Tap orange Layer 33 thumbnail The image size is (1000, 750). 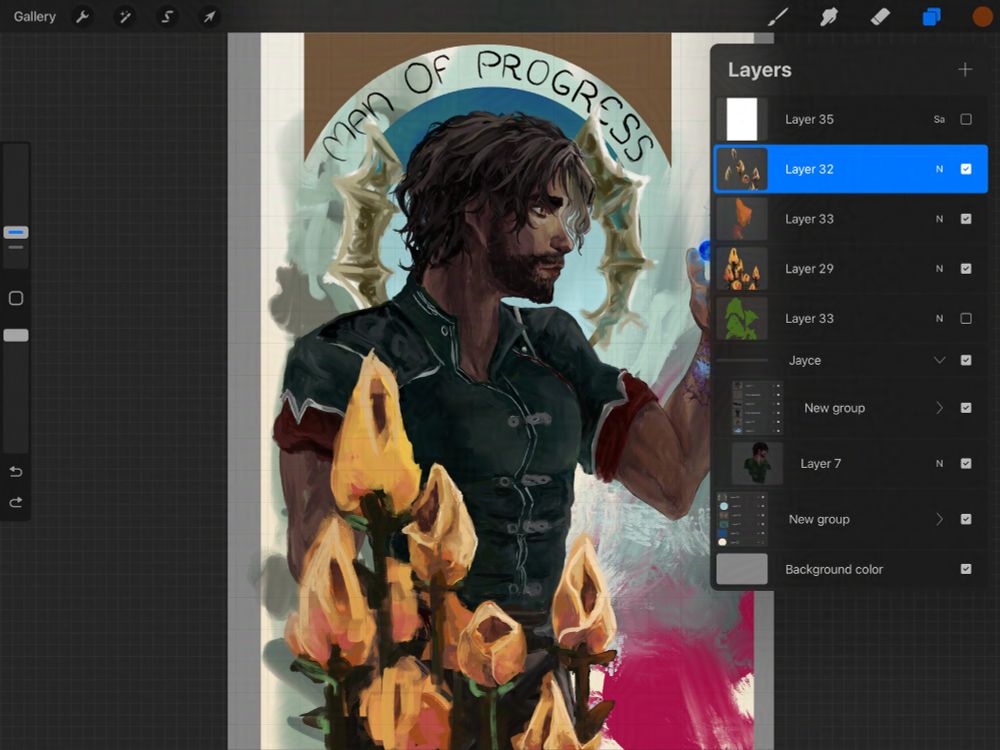742,219
